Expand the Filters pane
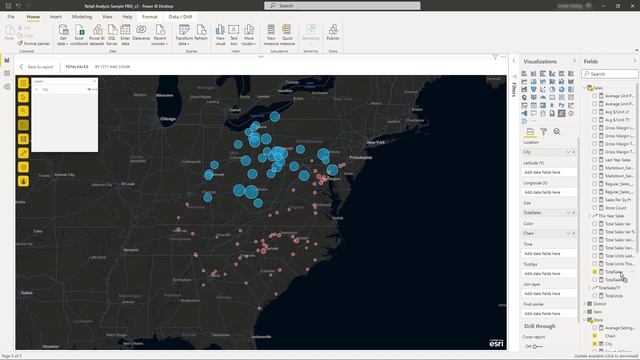 514,61
